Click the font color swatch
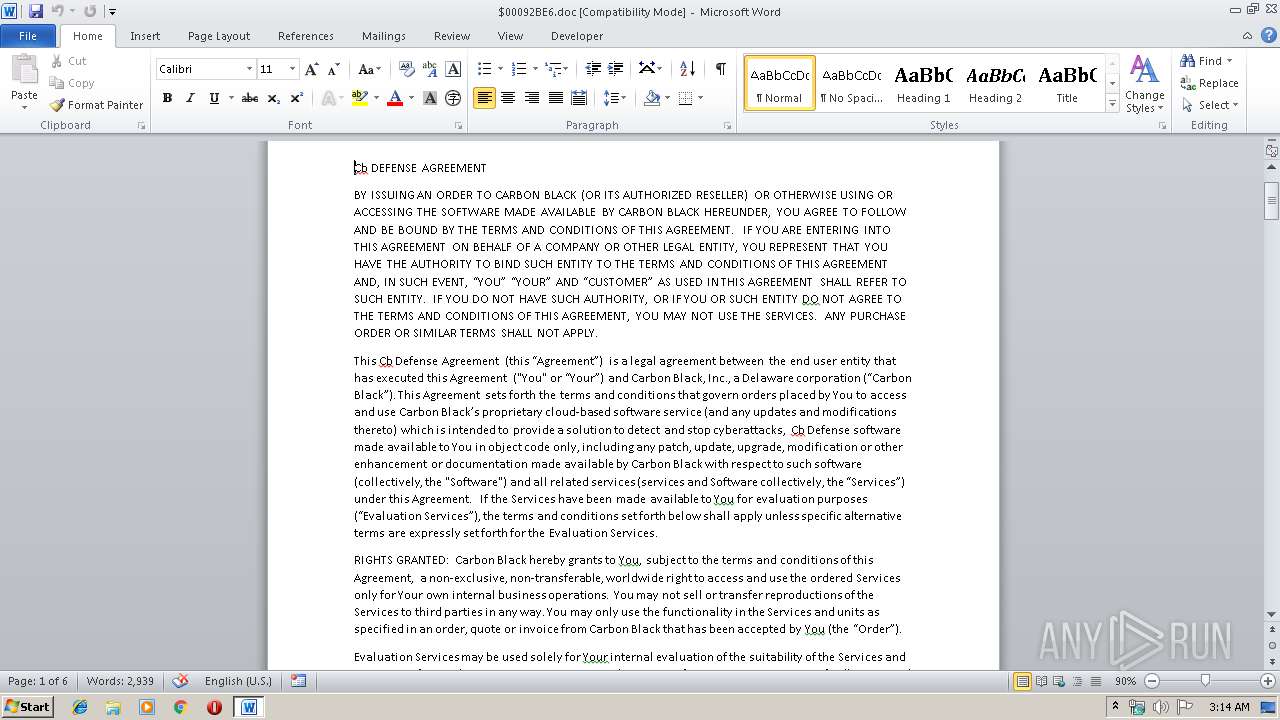This screenshot has width=1280, height=720. [395, 98]
